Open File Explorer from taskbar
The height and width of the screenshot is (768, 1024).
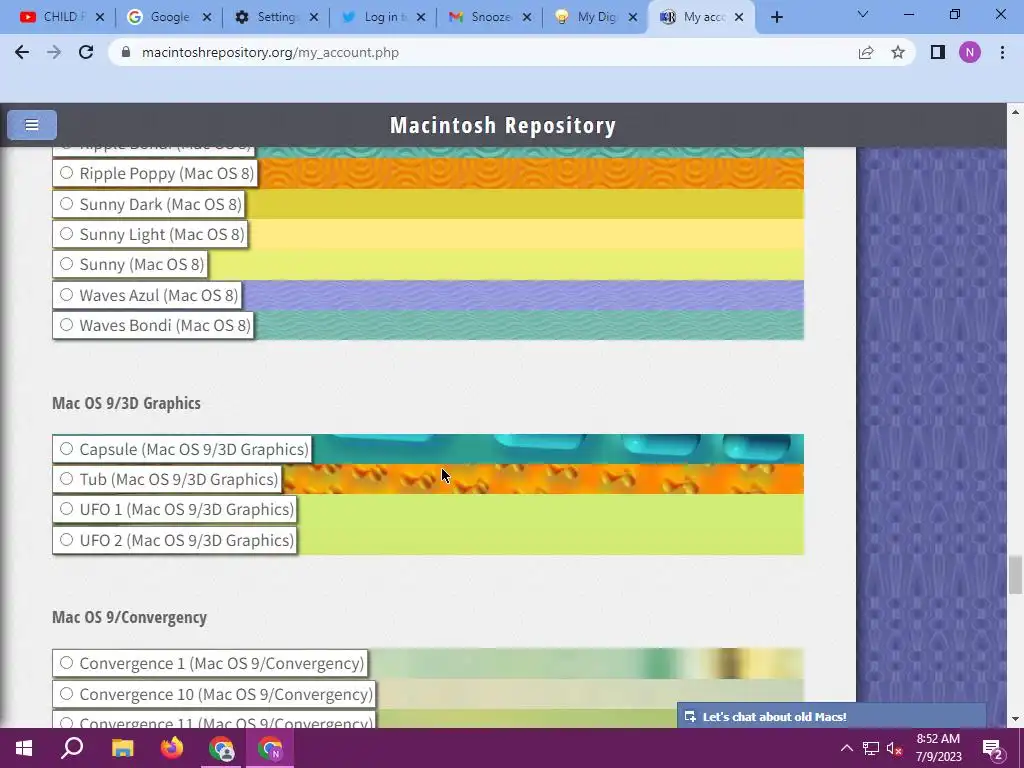pyautogui.click(x=122, y=748)
